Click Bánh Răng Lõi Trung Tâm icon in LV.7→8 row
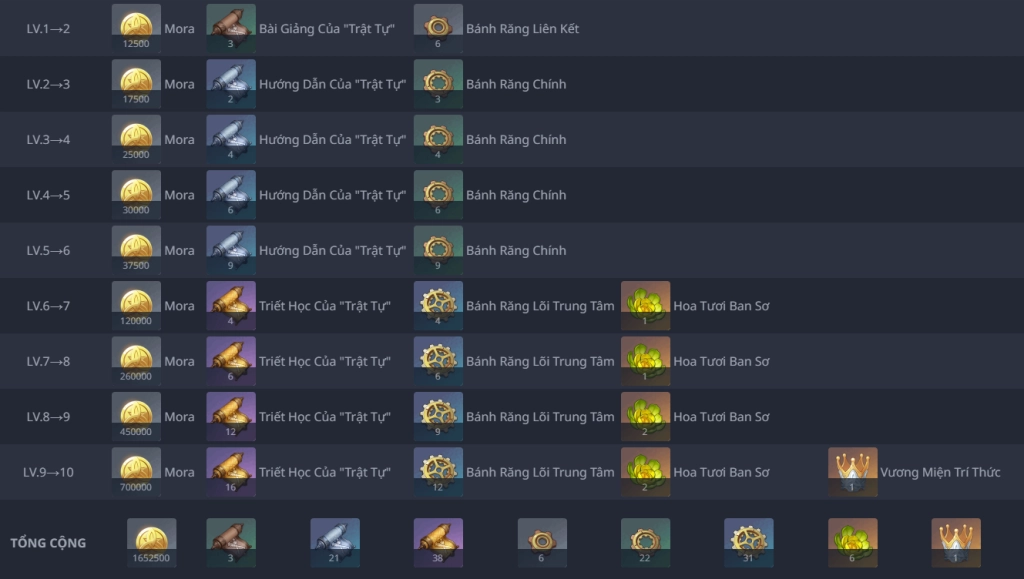Screen dimensions: 1024x579 pyautogui.click(x=438, y=361)
